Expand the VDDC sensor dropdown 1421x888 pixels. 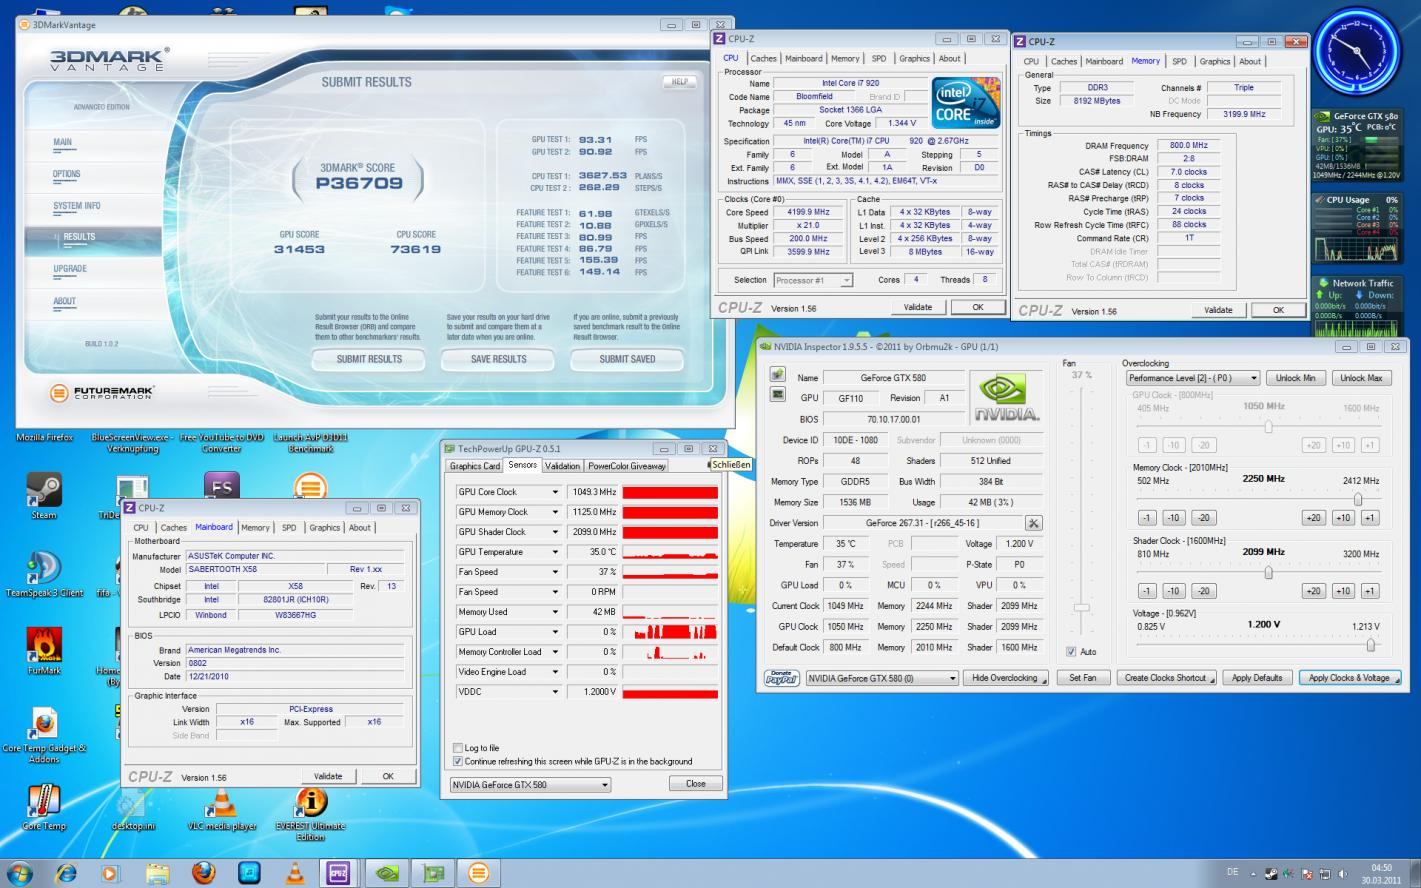(555, 692)
